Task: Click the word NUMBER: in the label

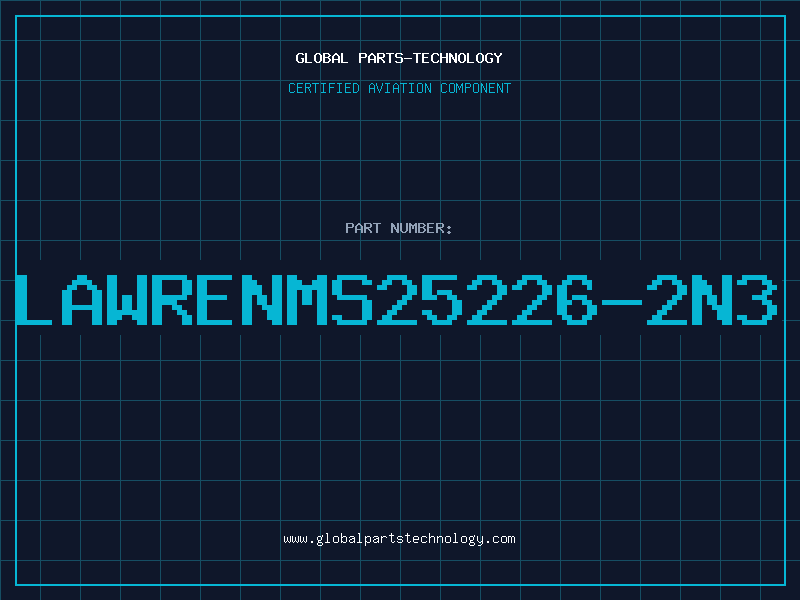Action: tap(421, 228)
